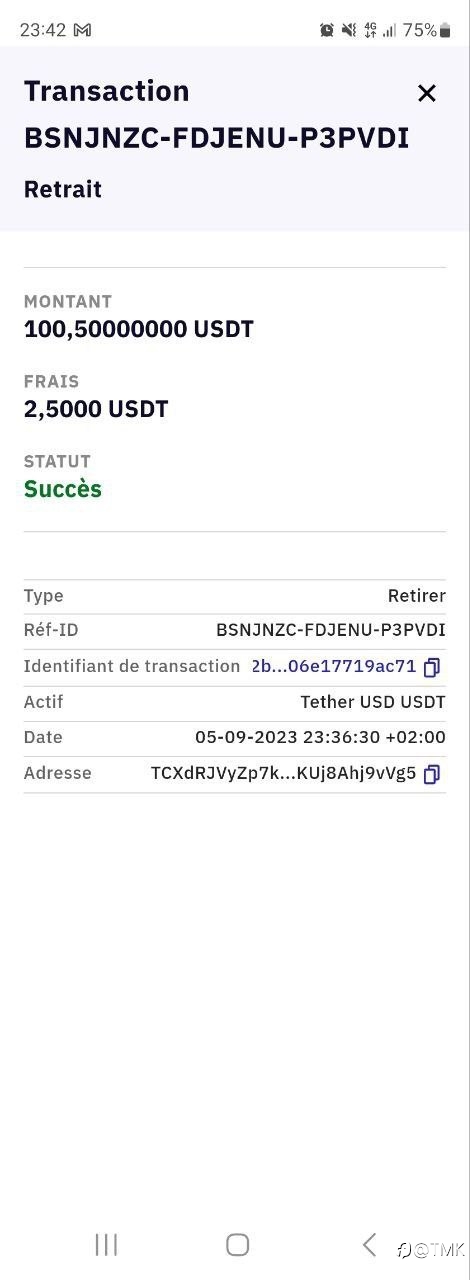Tap the battery 75% indicator

click(x=427, y=30)
